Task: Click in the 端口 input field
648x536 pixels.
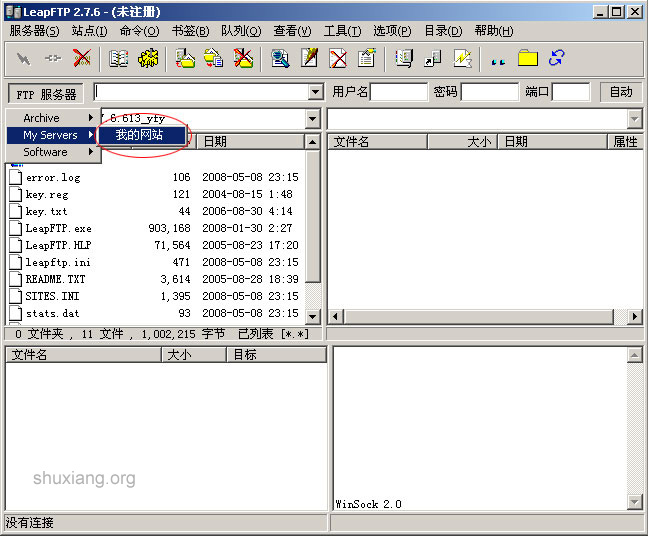Action: pyautogui.click(x=571, y=92)
